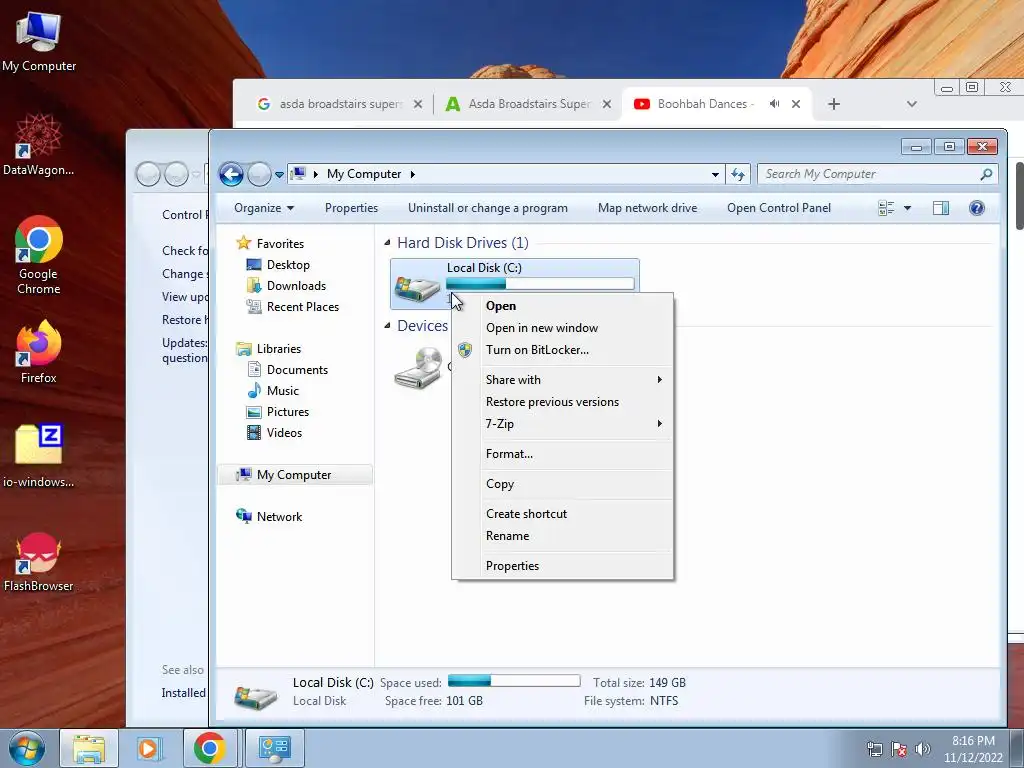Click the Explorer back arrow button
This screenshot has height=768, width=1024.
coord(231,174)
